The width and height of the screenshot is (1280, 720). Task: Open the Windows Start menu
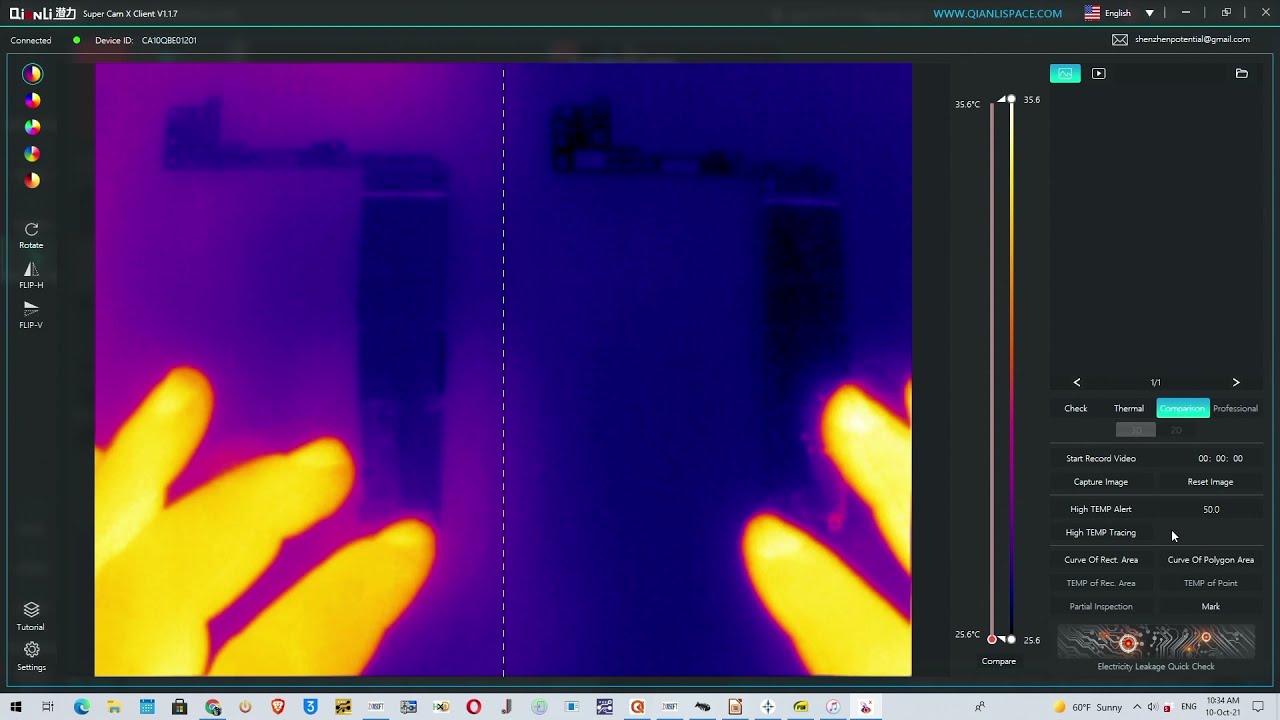(14, 707)
